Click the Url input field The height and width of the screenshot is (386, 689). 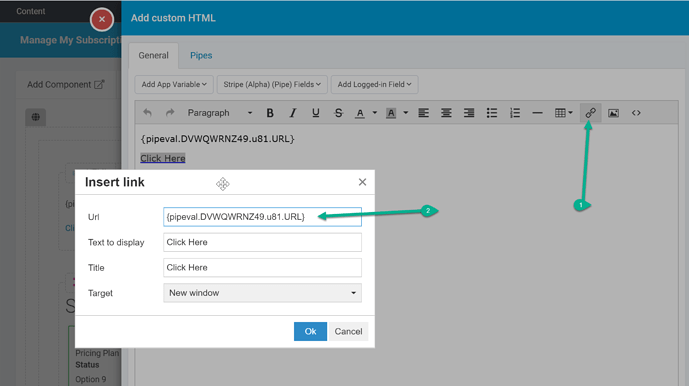(x=262, y=217)
